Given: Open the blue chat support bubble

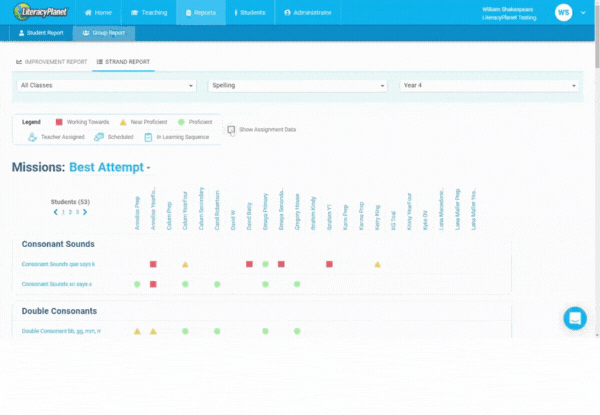Looking at the screenshot, I should [575, 318].
